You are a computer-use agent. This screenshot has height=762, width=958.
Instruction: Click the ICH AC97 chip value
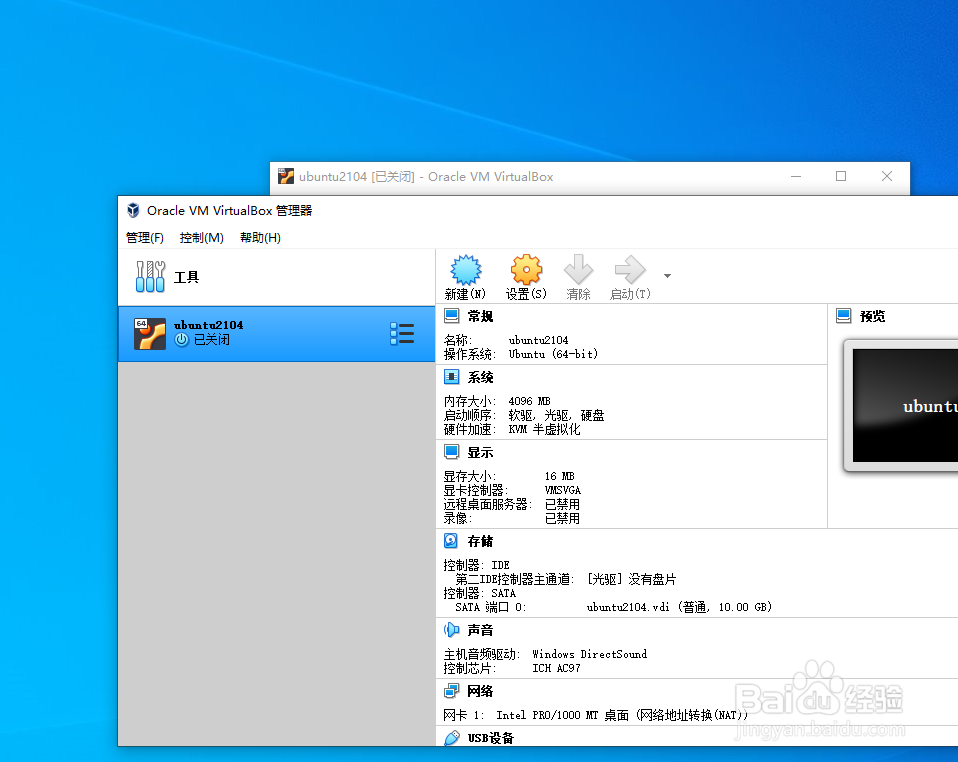[557, 669]
